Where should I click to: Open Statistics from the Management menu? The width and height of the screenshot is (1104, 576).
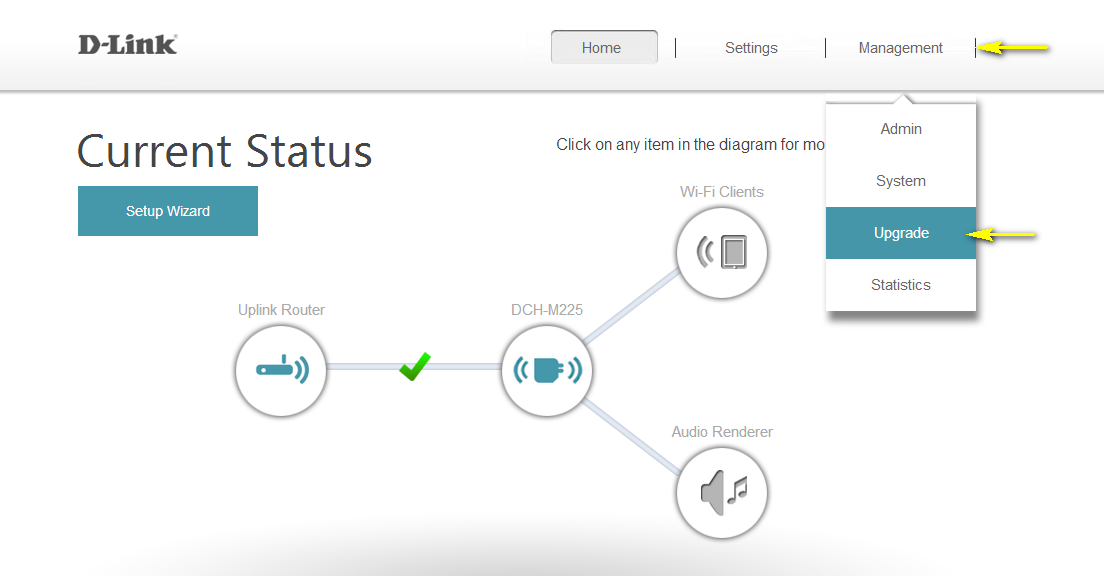901,285
